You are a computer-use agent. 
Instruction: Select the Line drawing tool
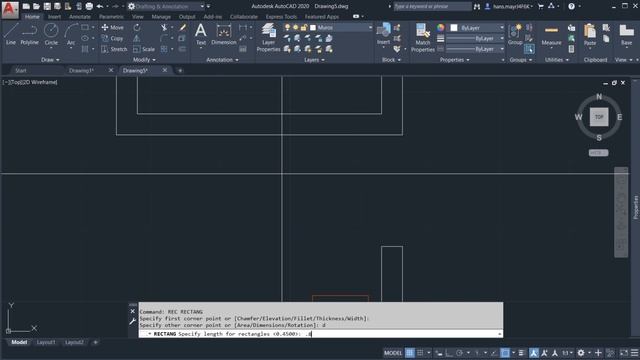(11, 34)
